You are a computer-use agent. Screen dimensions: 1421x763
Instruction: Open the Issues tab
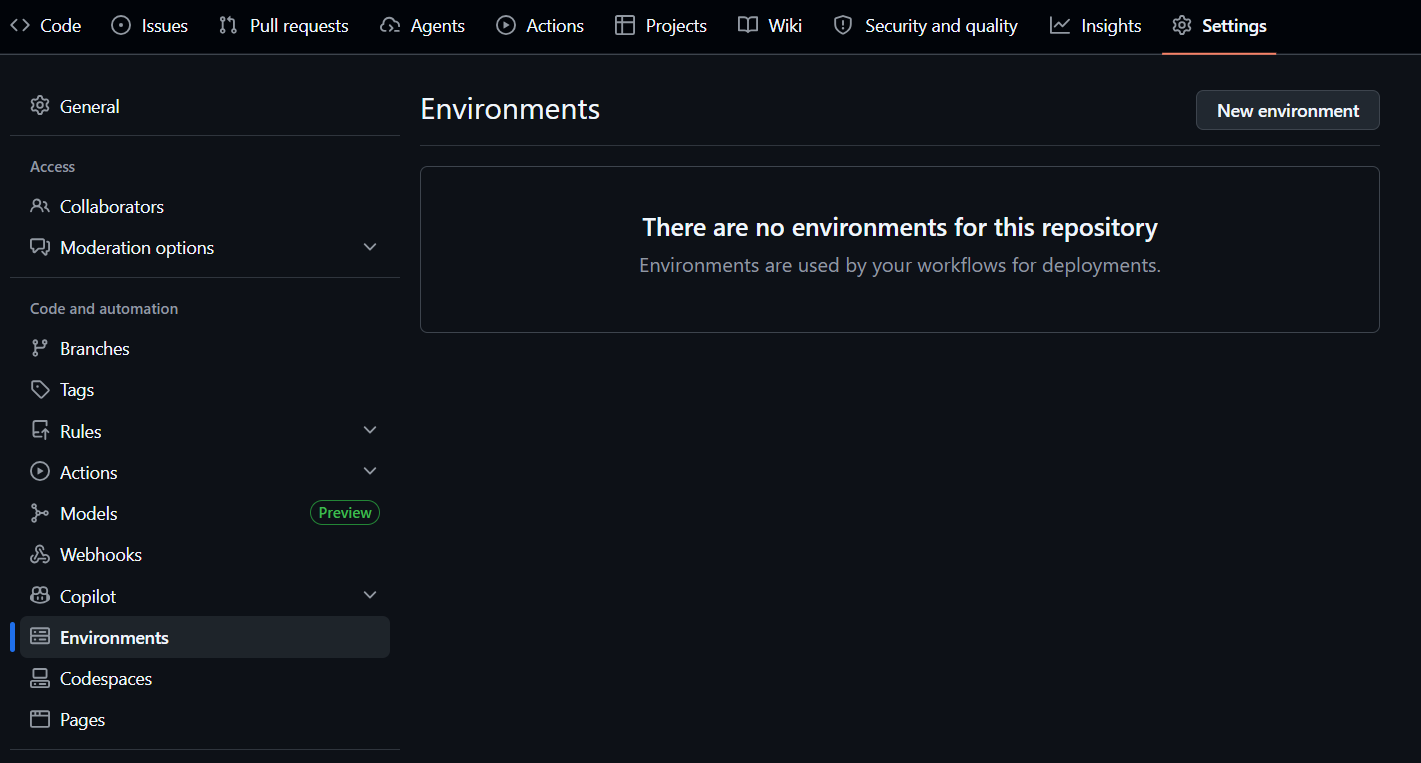tap(150, 26)
